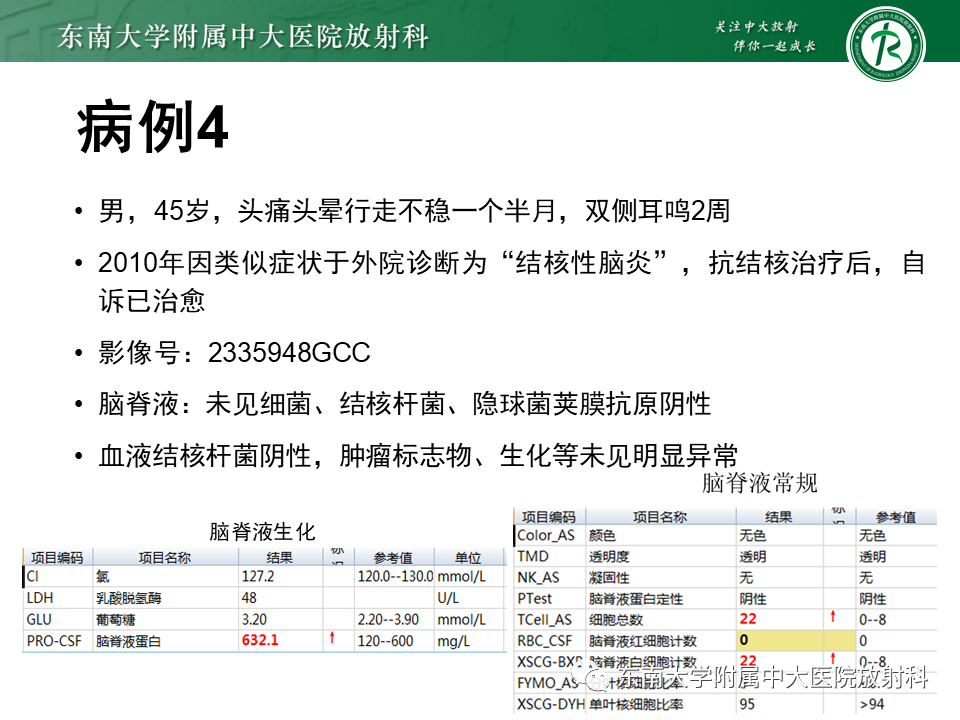Click 结果 header in the routine CSF table

click(778, 517)
